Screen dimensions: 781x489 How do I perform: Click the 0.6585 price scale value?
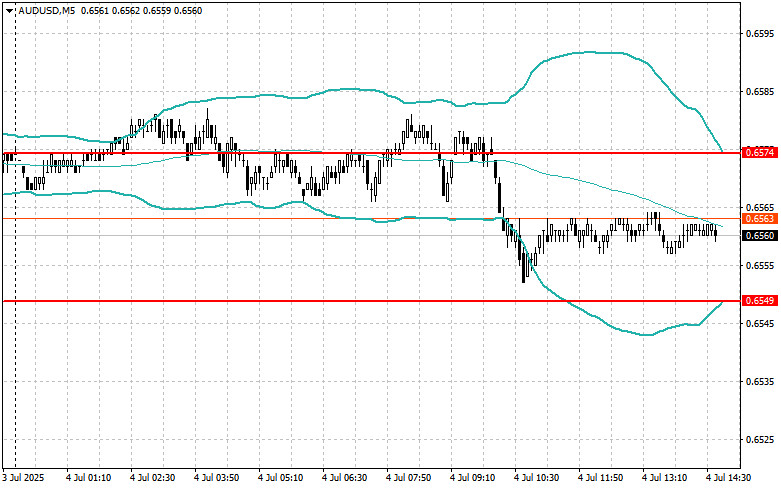tap(760, 92)
